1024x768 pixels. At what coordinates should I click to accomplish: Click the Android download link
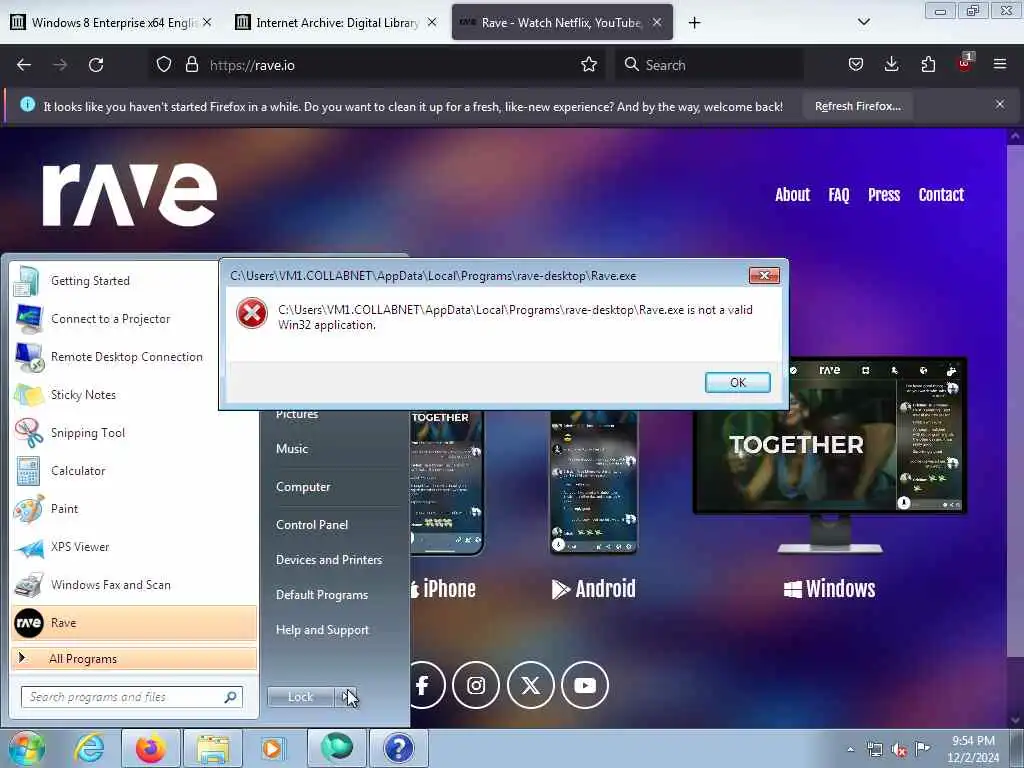click(x=594, y=589)
